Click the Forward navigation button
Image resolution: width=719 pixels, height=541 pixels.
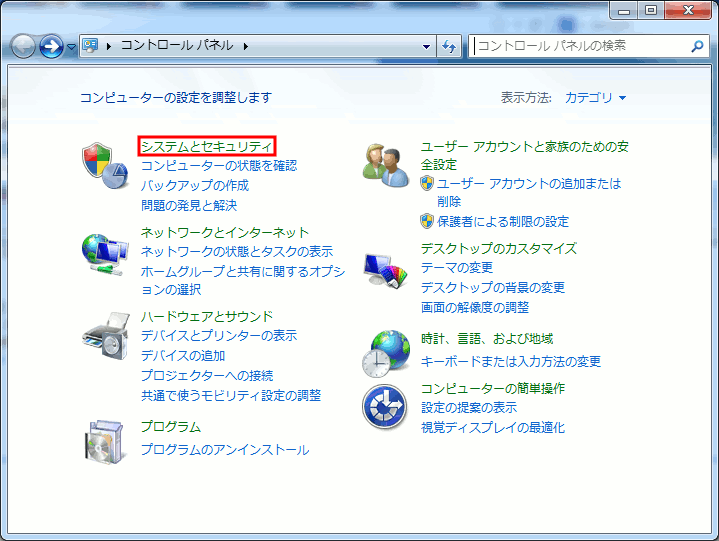(51, 46)
